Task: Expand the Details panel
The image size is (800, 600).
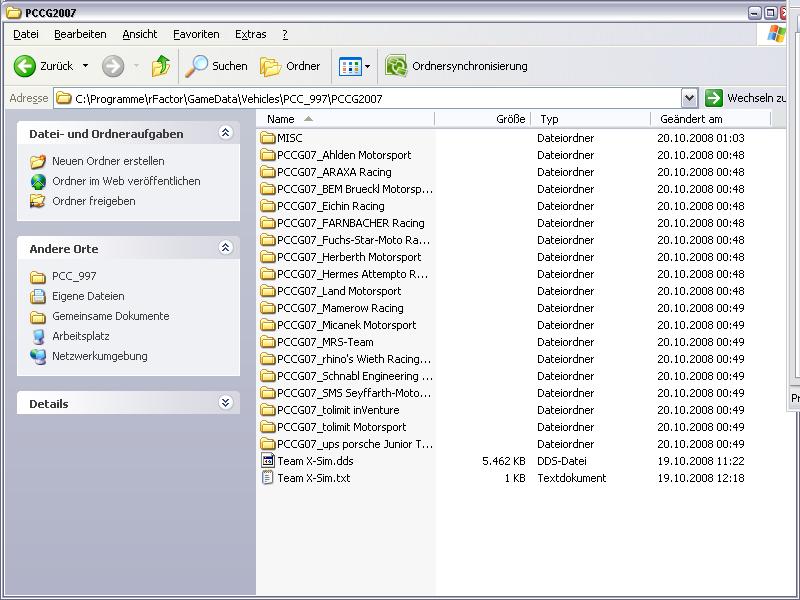Action: (226, 403)
